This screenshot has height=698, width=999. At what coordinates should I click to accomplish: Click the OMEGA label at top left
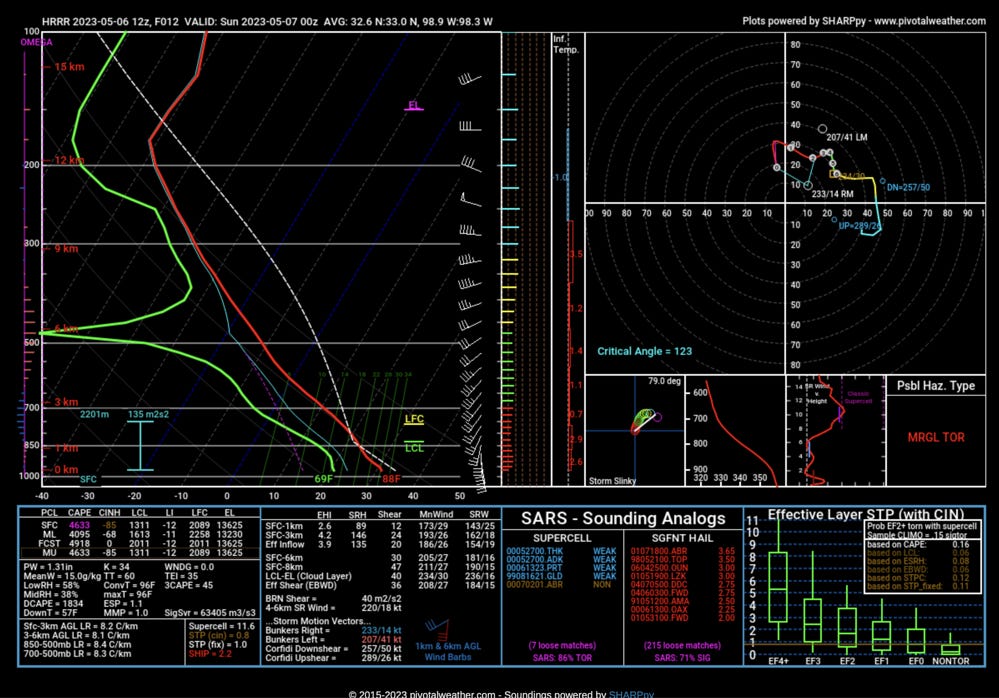(36, 42)
